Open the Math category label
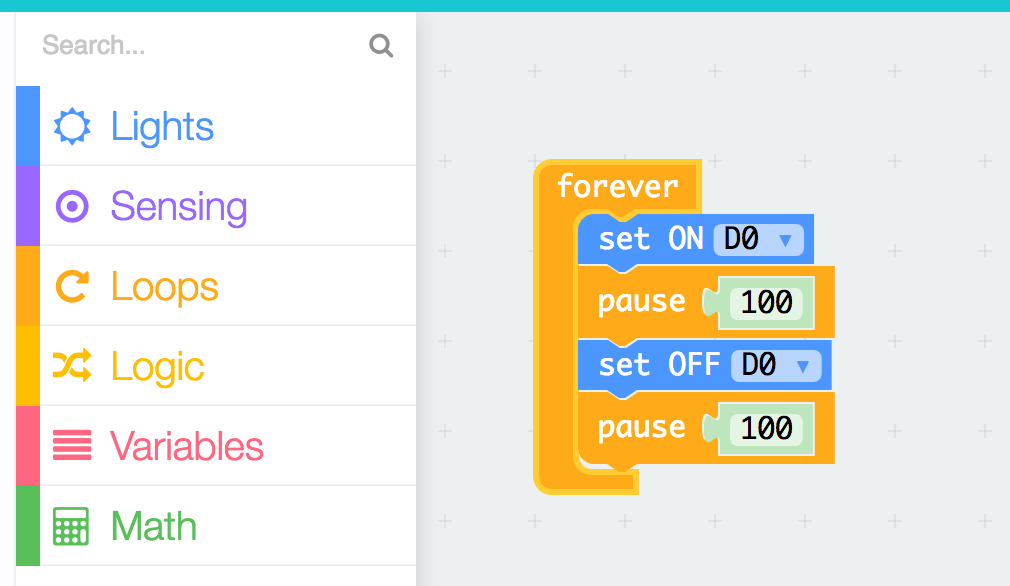 [x=153, y=526]
